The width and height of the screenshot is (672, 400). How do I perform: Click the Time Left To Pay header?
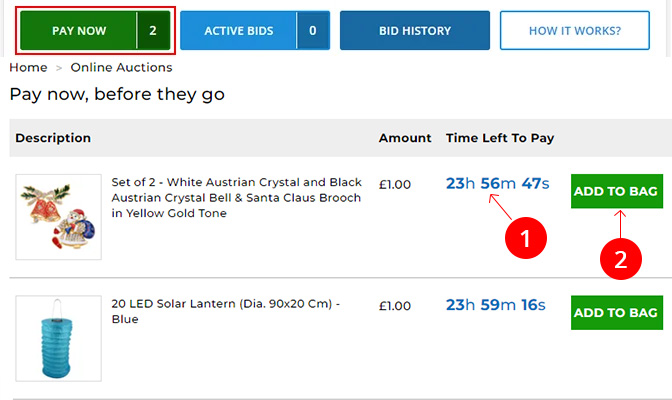(x=500, y=138)
